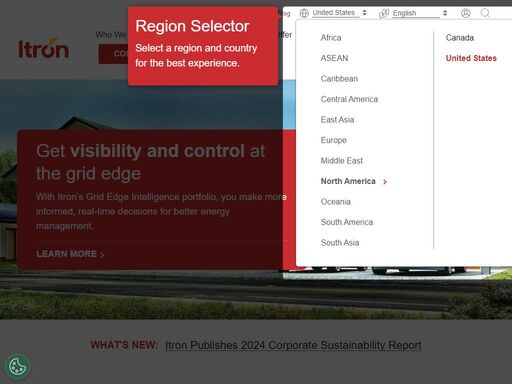Click the hero headline about grid edge
Image resolution: width=512 pixels, height=384 pixels.
point(151,162)
